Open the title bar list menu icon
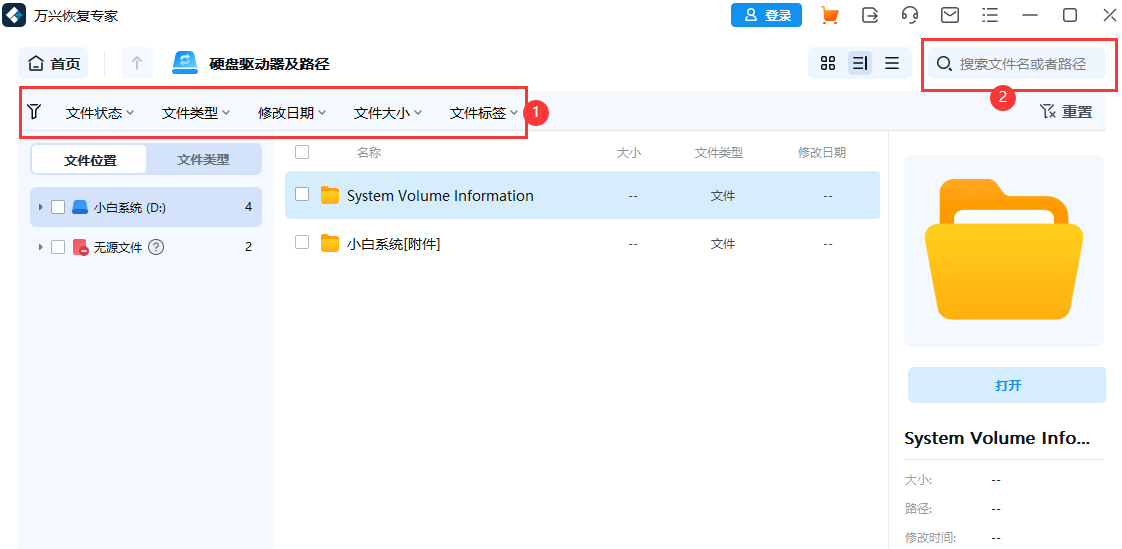Image resolution: width=1122 pixels, height=549 pixels. click(x=990, y=15)
